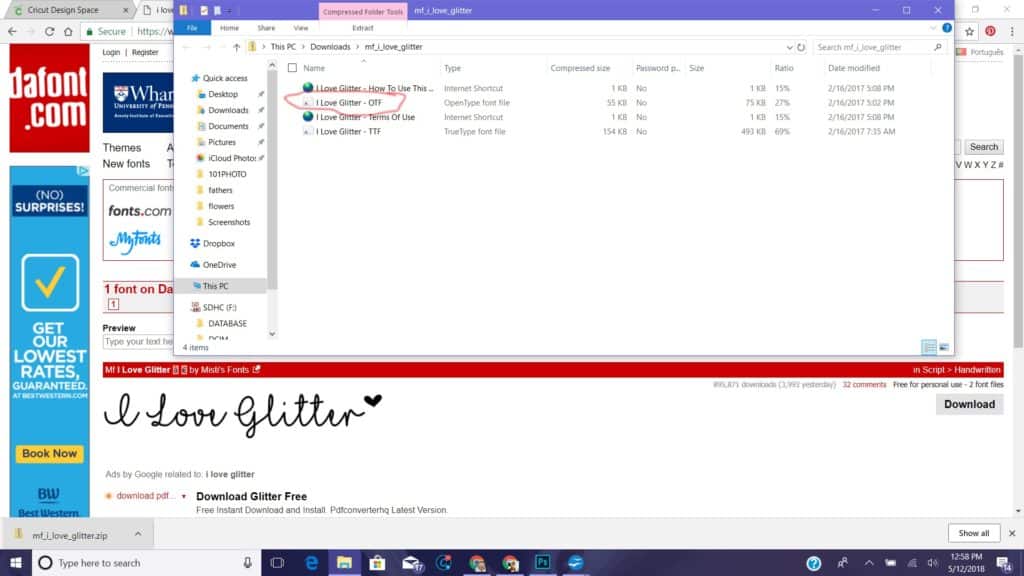This screenshot has height=576, width=1024.
Task: Click the Properties quick access toolbar icon
Action: pyautogui.click(x=204, y=10)
